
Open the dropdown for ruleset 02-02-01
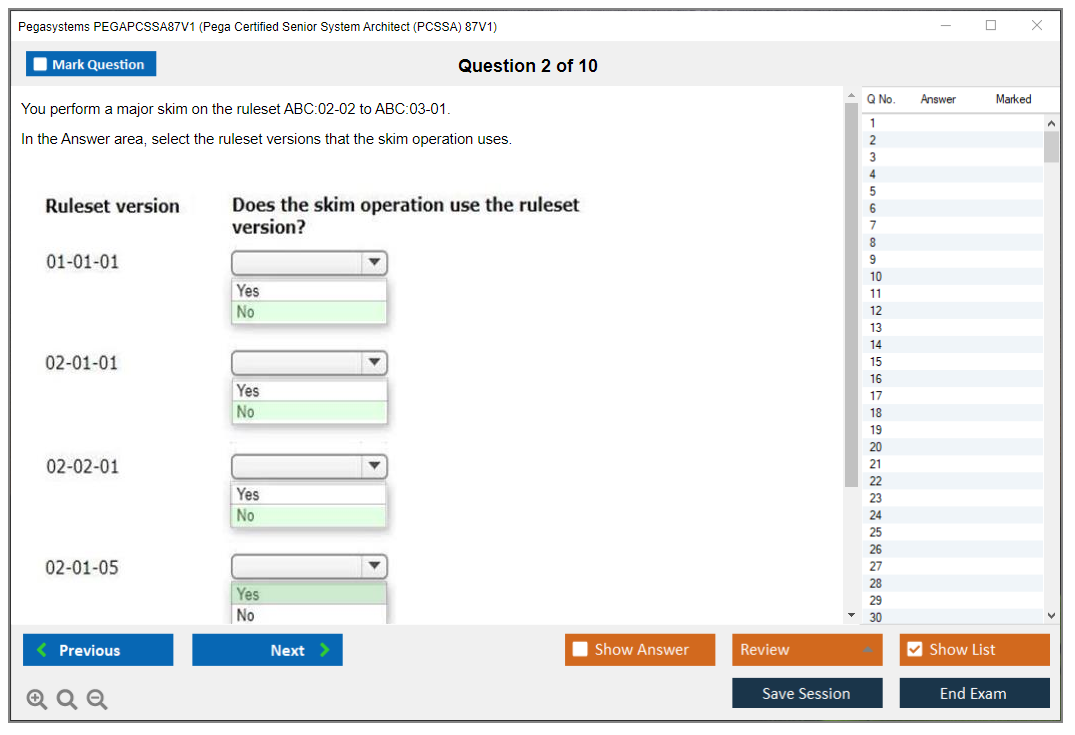tap(374, 466)
